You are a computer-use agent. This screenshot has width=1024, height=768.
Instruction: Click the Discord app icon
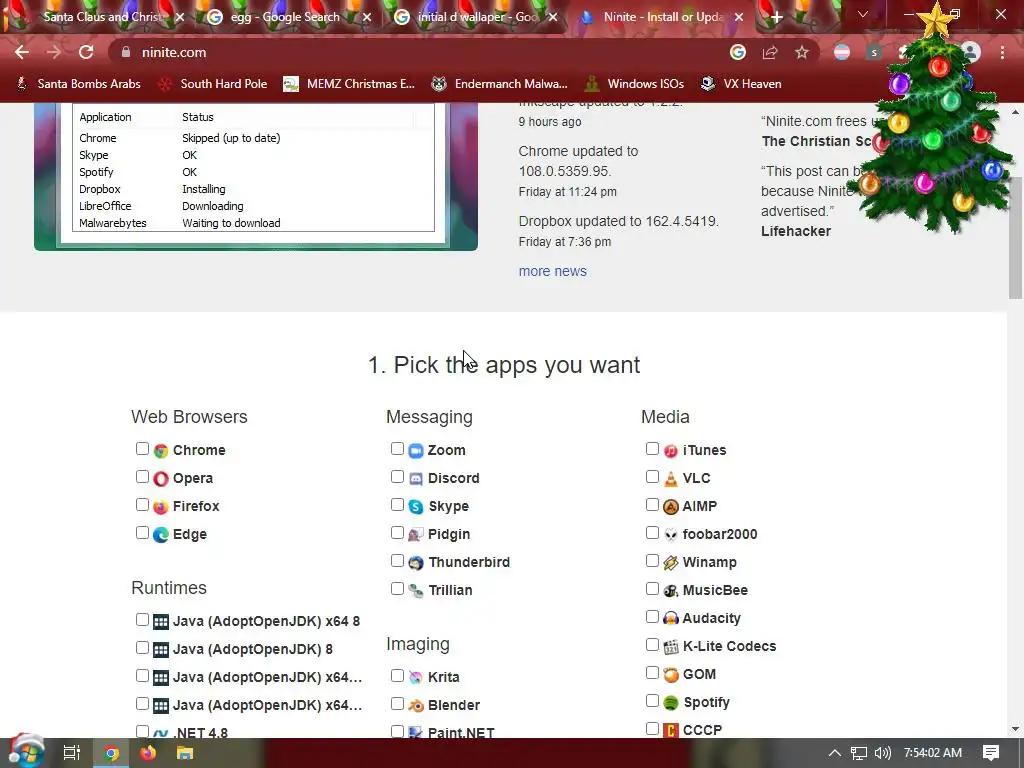tap(416, 479)
